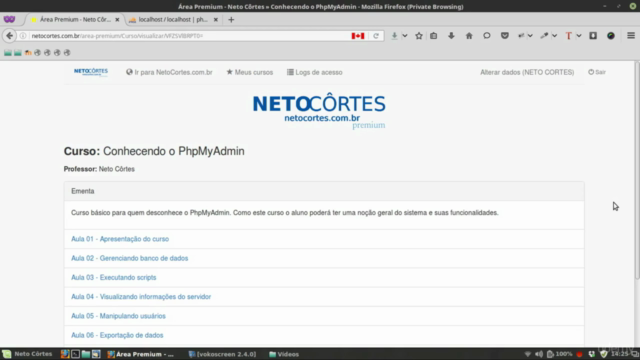Open the eyedropper icon's dropdown arrow
640x360 pixels.
(554, 36)
